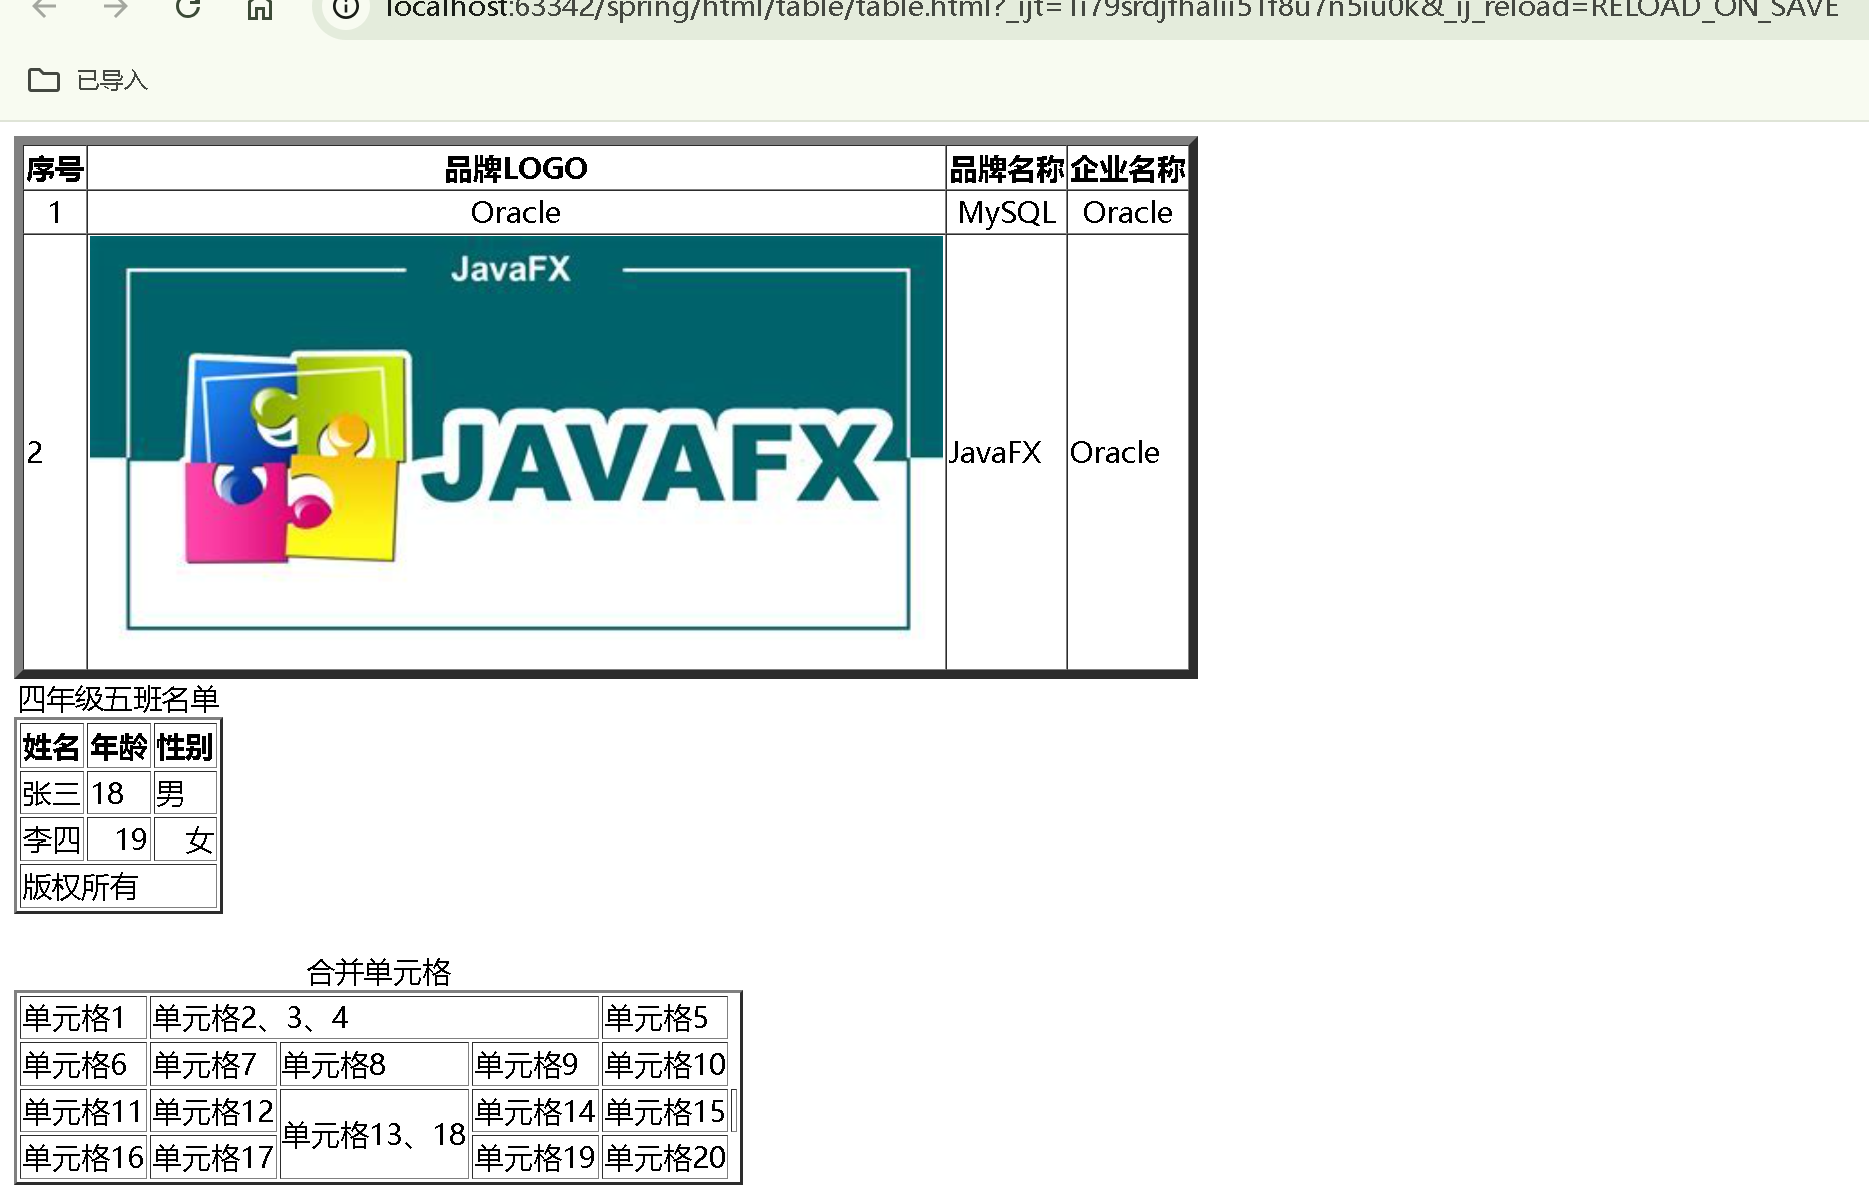Image resolution: width=1869 pixels, height=1199 pixels.
Task: Select cell 单元格12
Action: pos(213,1111)
